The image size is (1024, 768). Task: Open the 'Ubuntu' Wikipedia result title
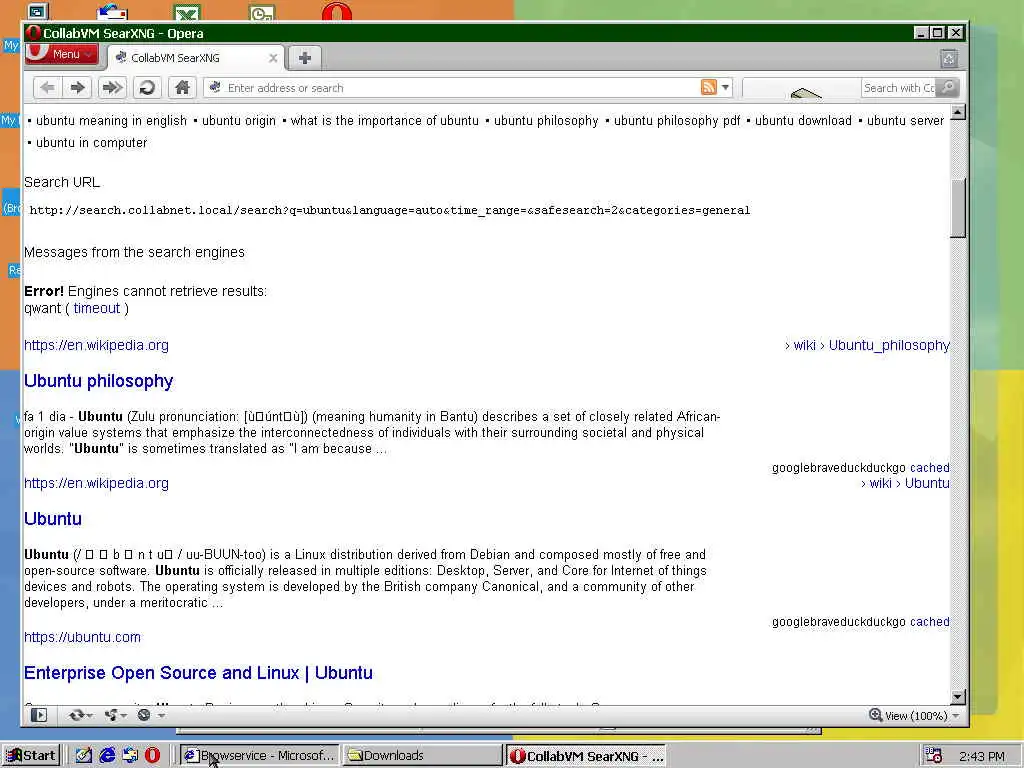(x=53, y=519)
